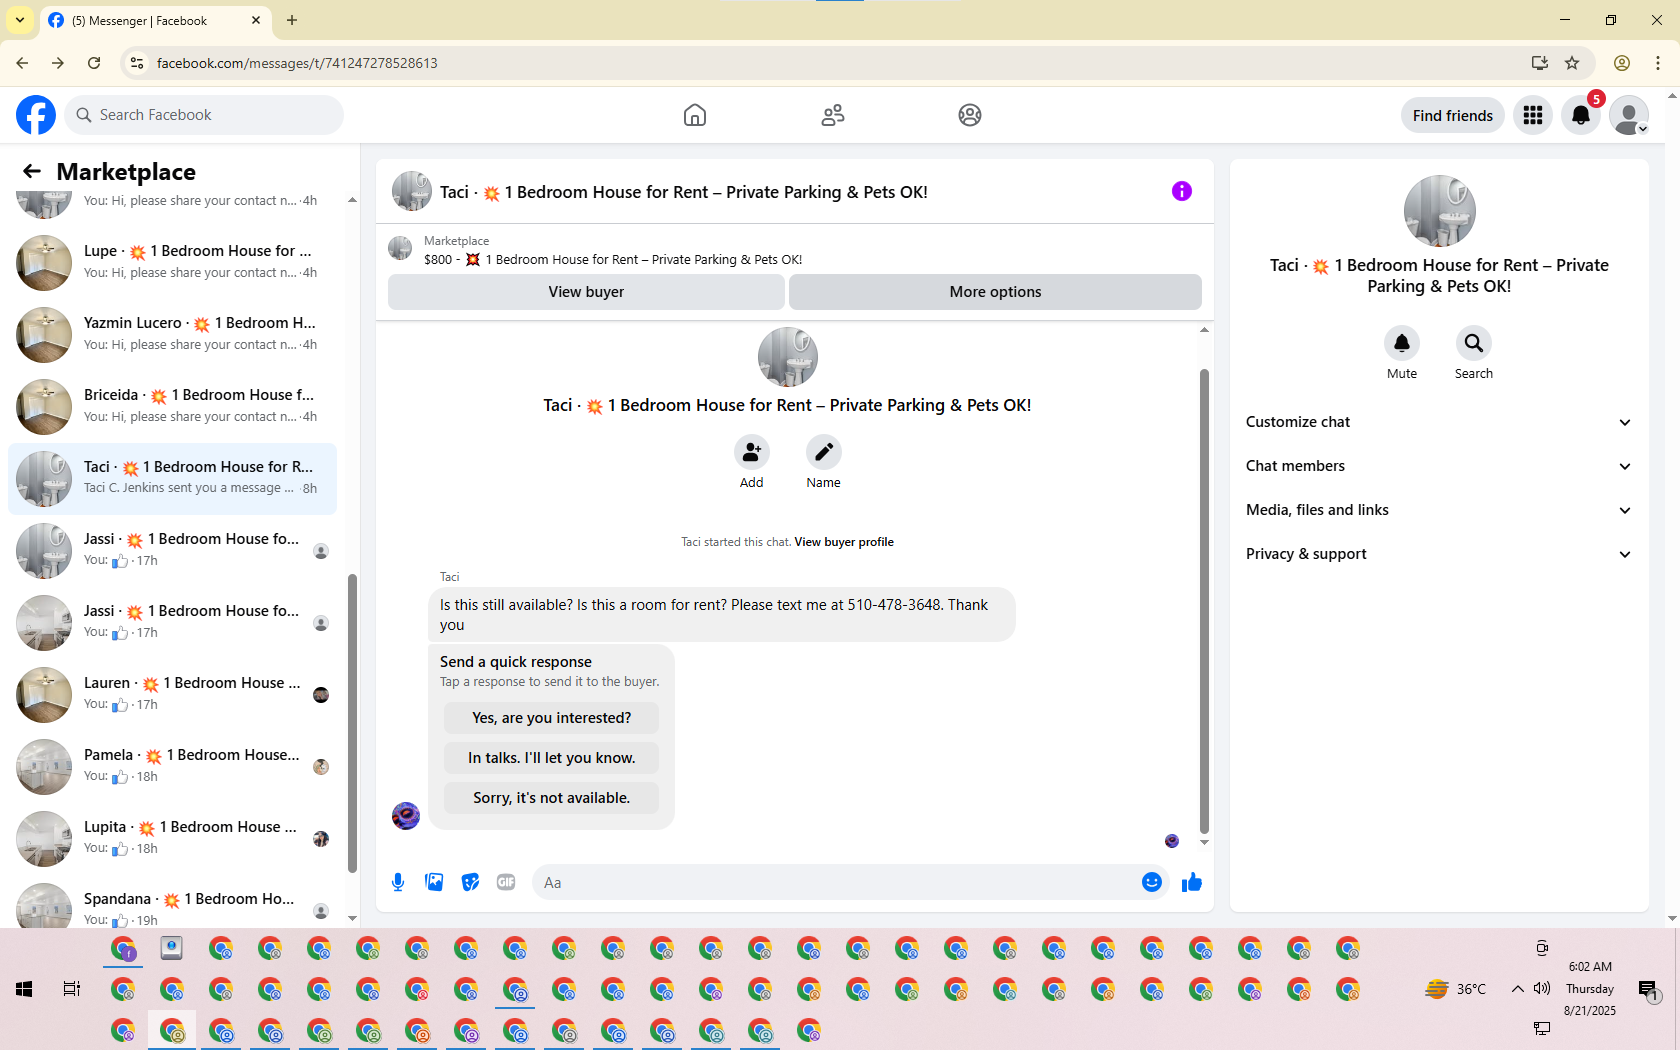Screen dimensions: 1680x1050
Task: Send a thumbs-up like
Action: point(1192,882)
